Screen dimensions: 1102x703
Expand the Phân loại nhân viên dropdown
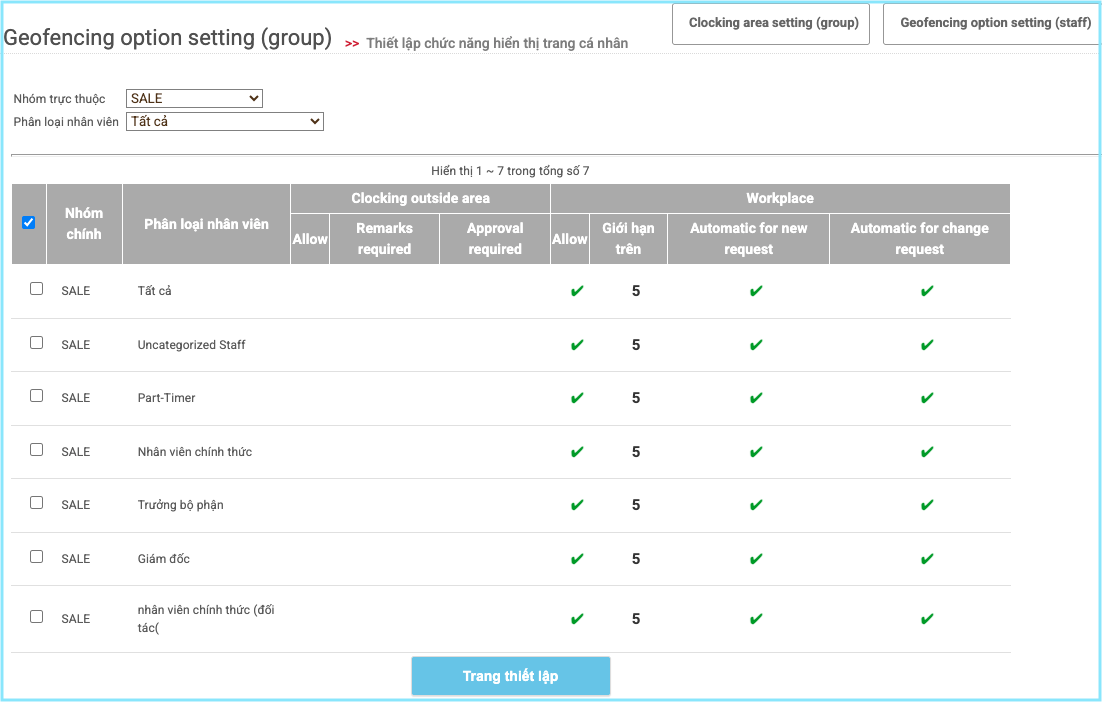tap(225, 122)
